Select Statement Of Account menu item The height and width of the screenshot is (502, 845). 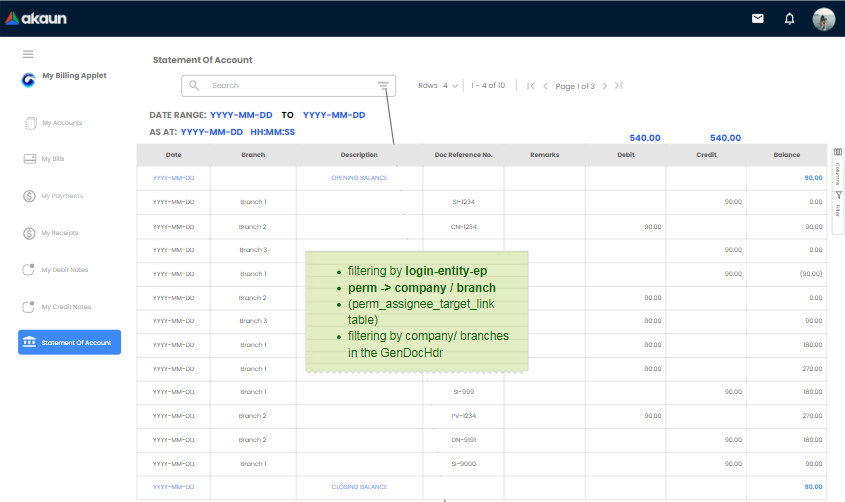[69, 343]
